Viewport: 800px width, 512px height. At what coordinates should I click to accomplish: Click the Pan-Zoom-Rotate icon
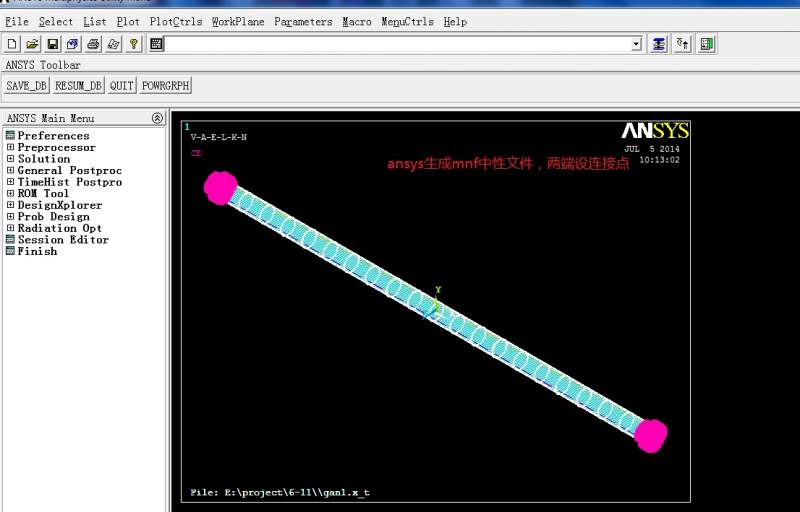click(73, 44)
